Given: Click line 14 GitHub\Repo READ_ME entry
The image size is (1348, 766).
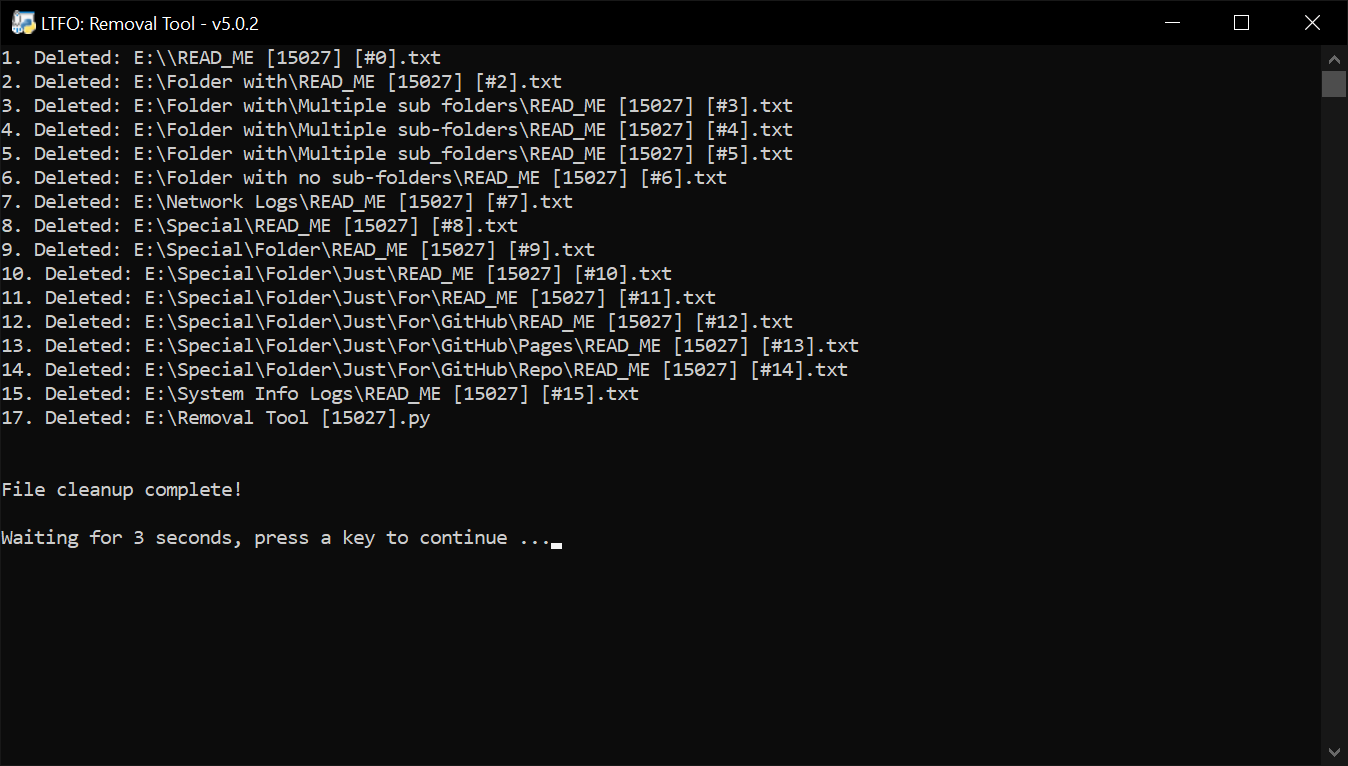Looking at the screenshot, I should (x=424, y=370).
